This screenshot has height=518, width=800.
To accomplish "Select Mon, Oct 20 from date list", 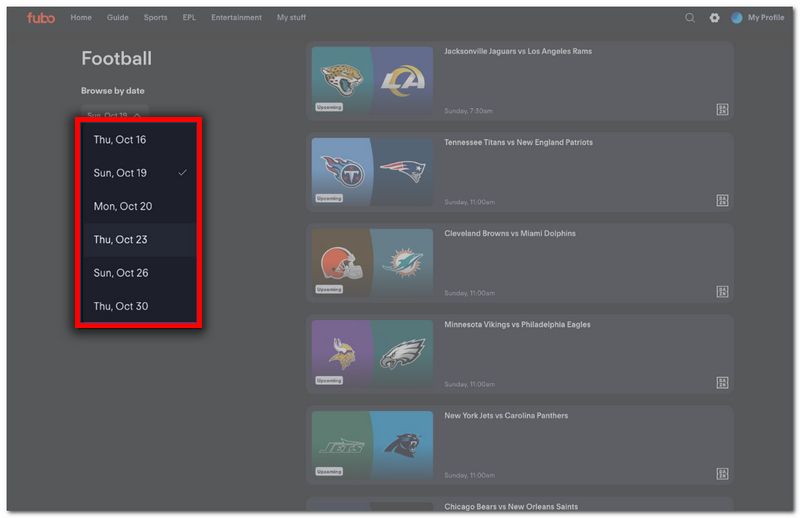I will click(139, 206).
